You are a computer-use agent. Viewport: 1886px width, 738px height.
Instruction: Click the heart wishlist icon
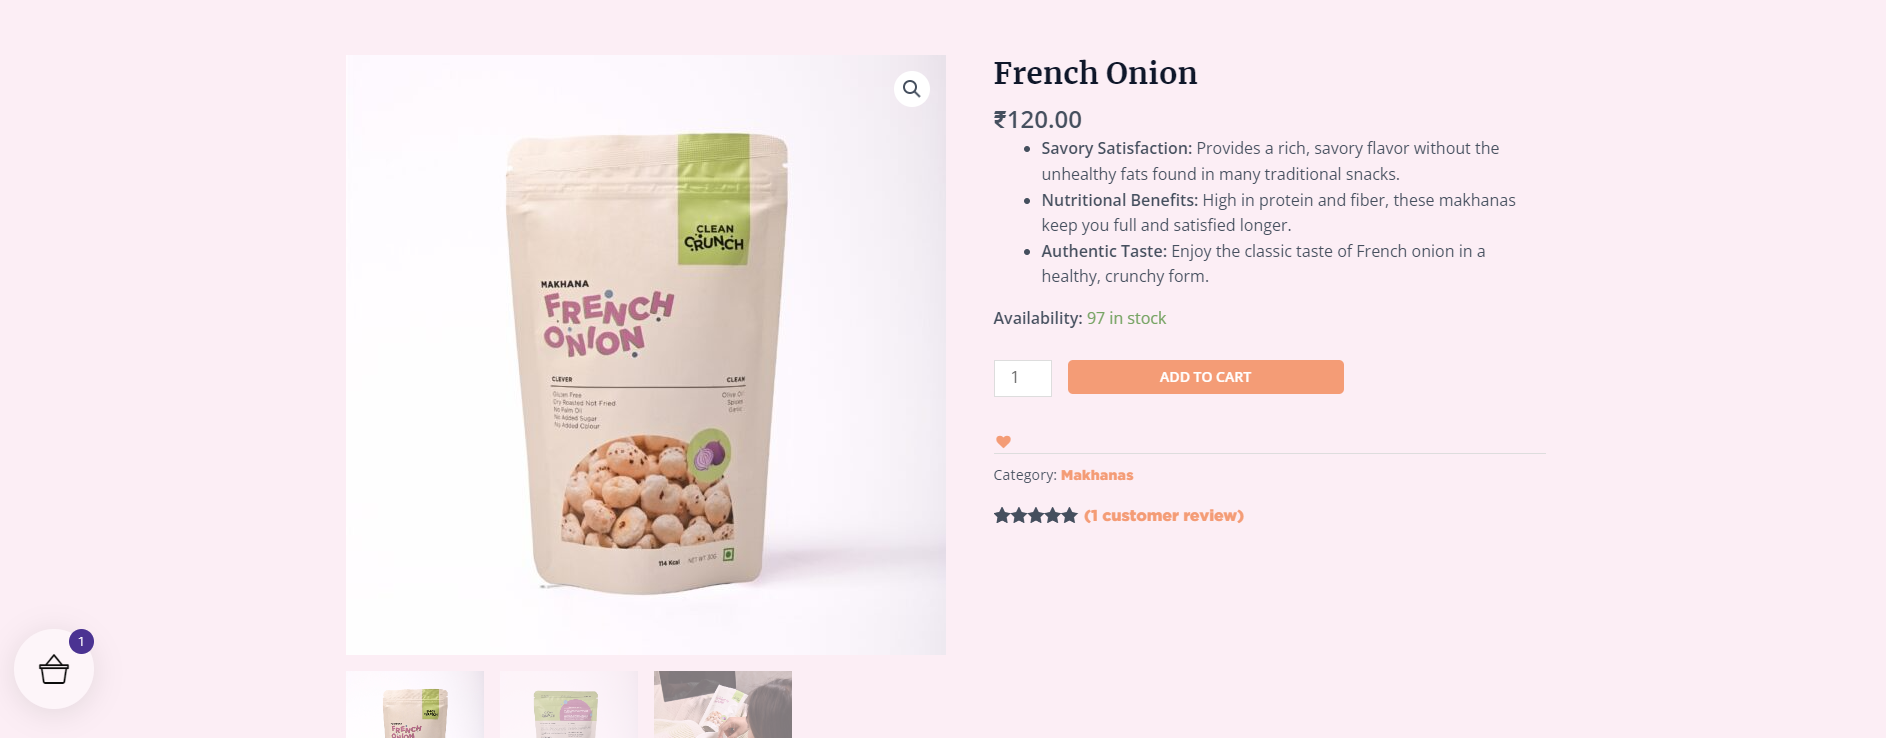(x=1003, y=442)
